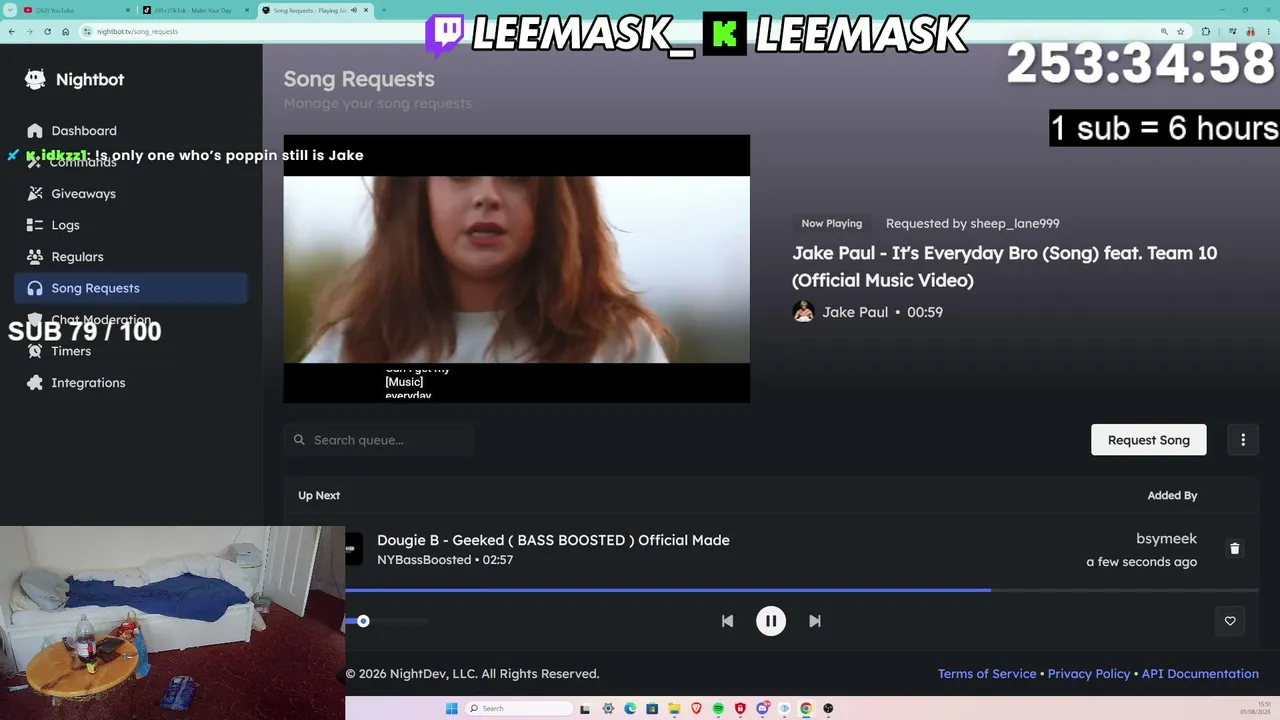Select Song Requests in the sidebar
Viewport: 1280px width, 720px height.
coord(131,288)
